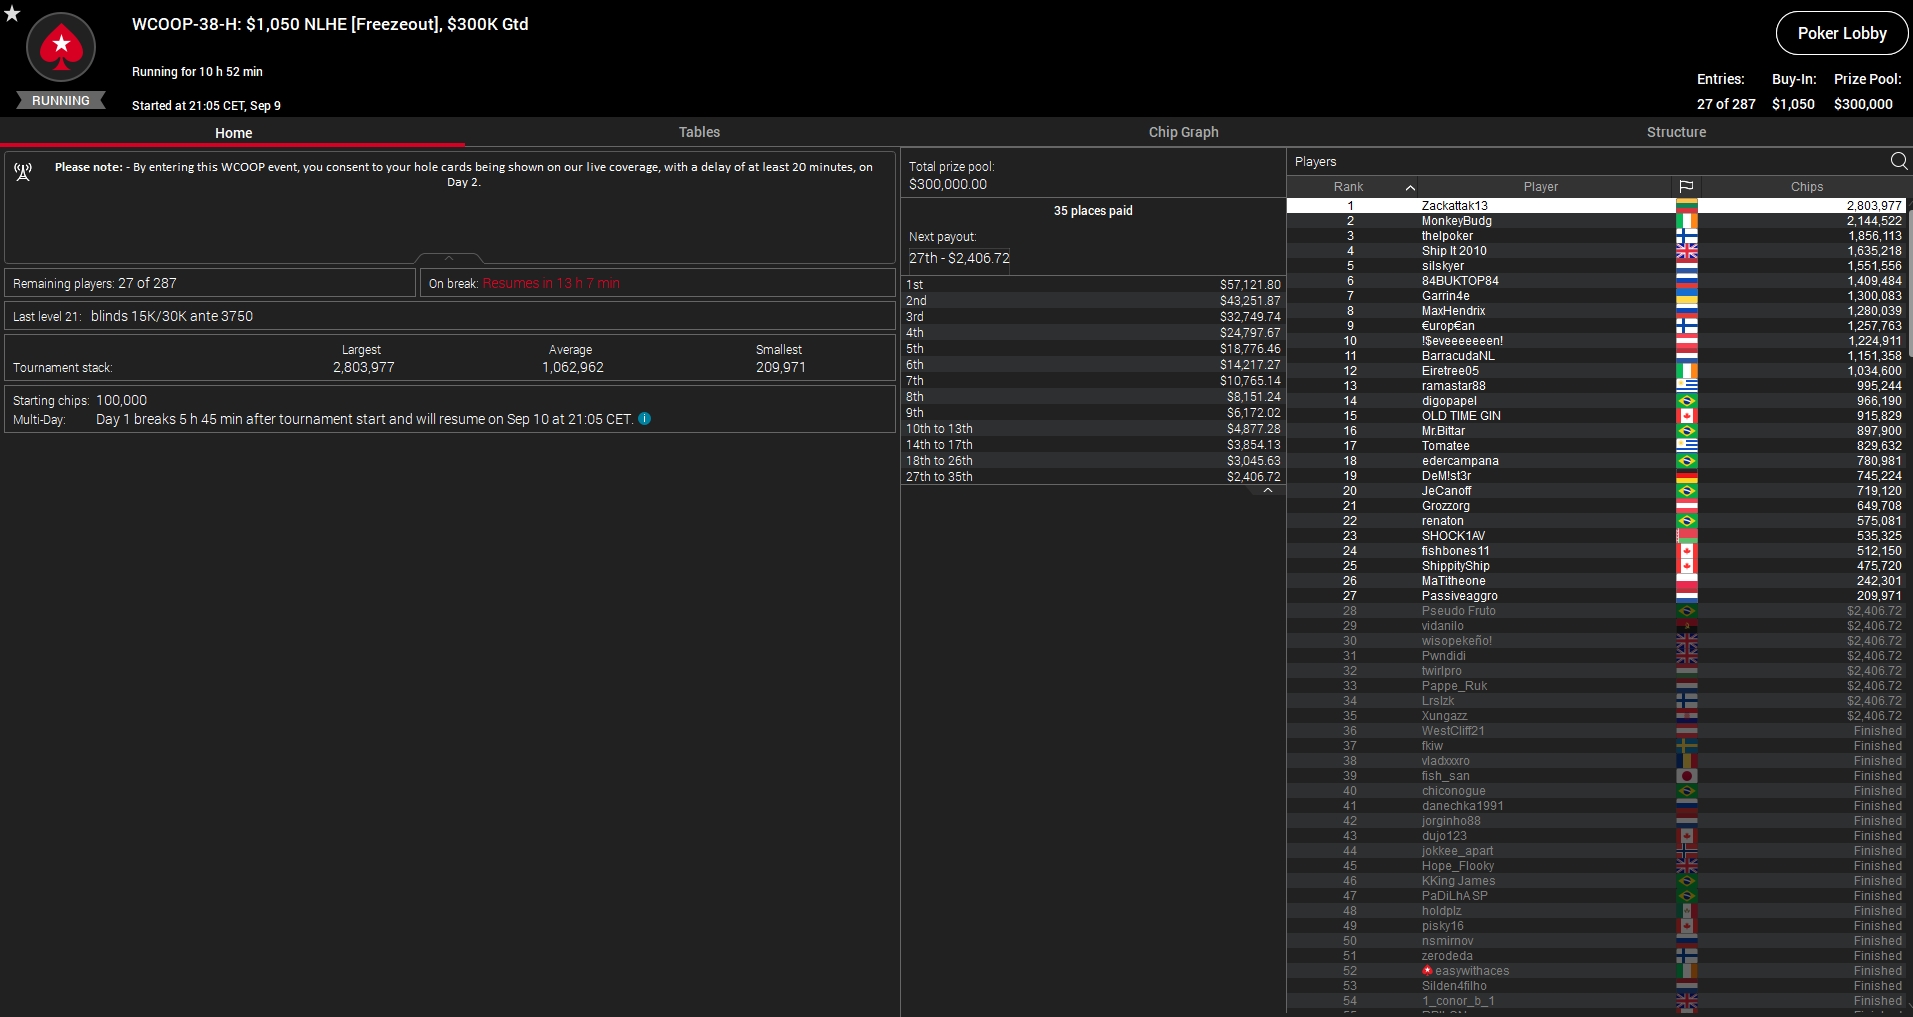
Task: Sort by Rank column arrow
Action: pos(1410,187)
